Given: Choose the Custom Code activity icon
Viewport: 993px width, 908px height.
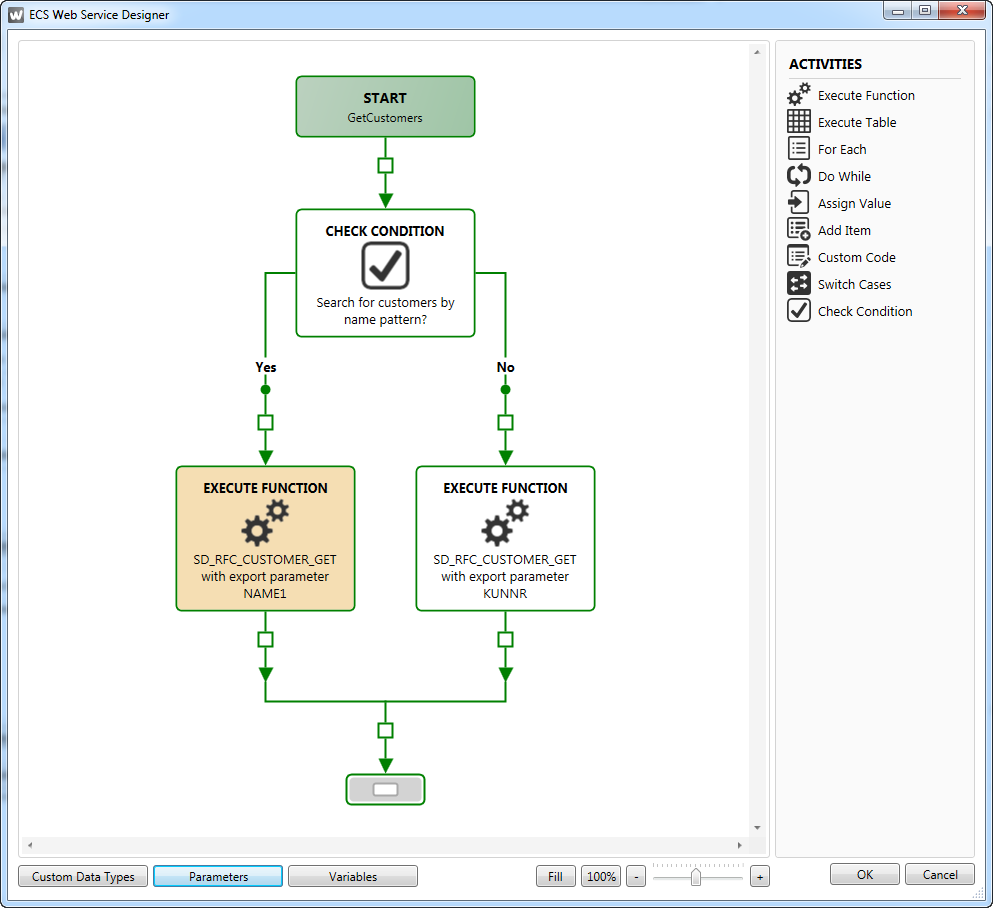Looking at the screenshot, I should tap(799, 257).
